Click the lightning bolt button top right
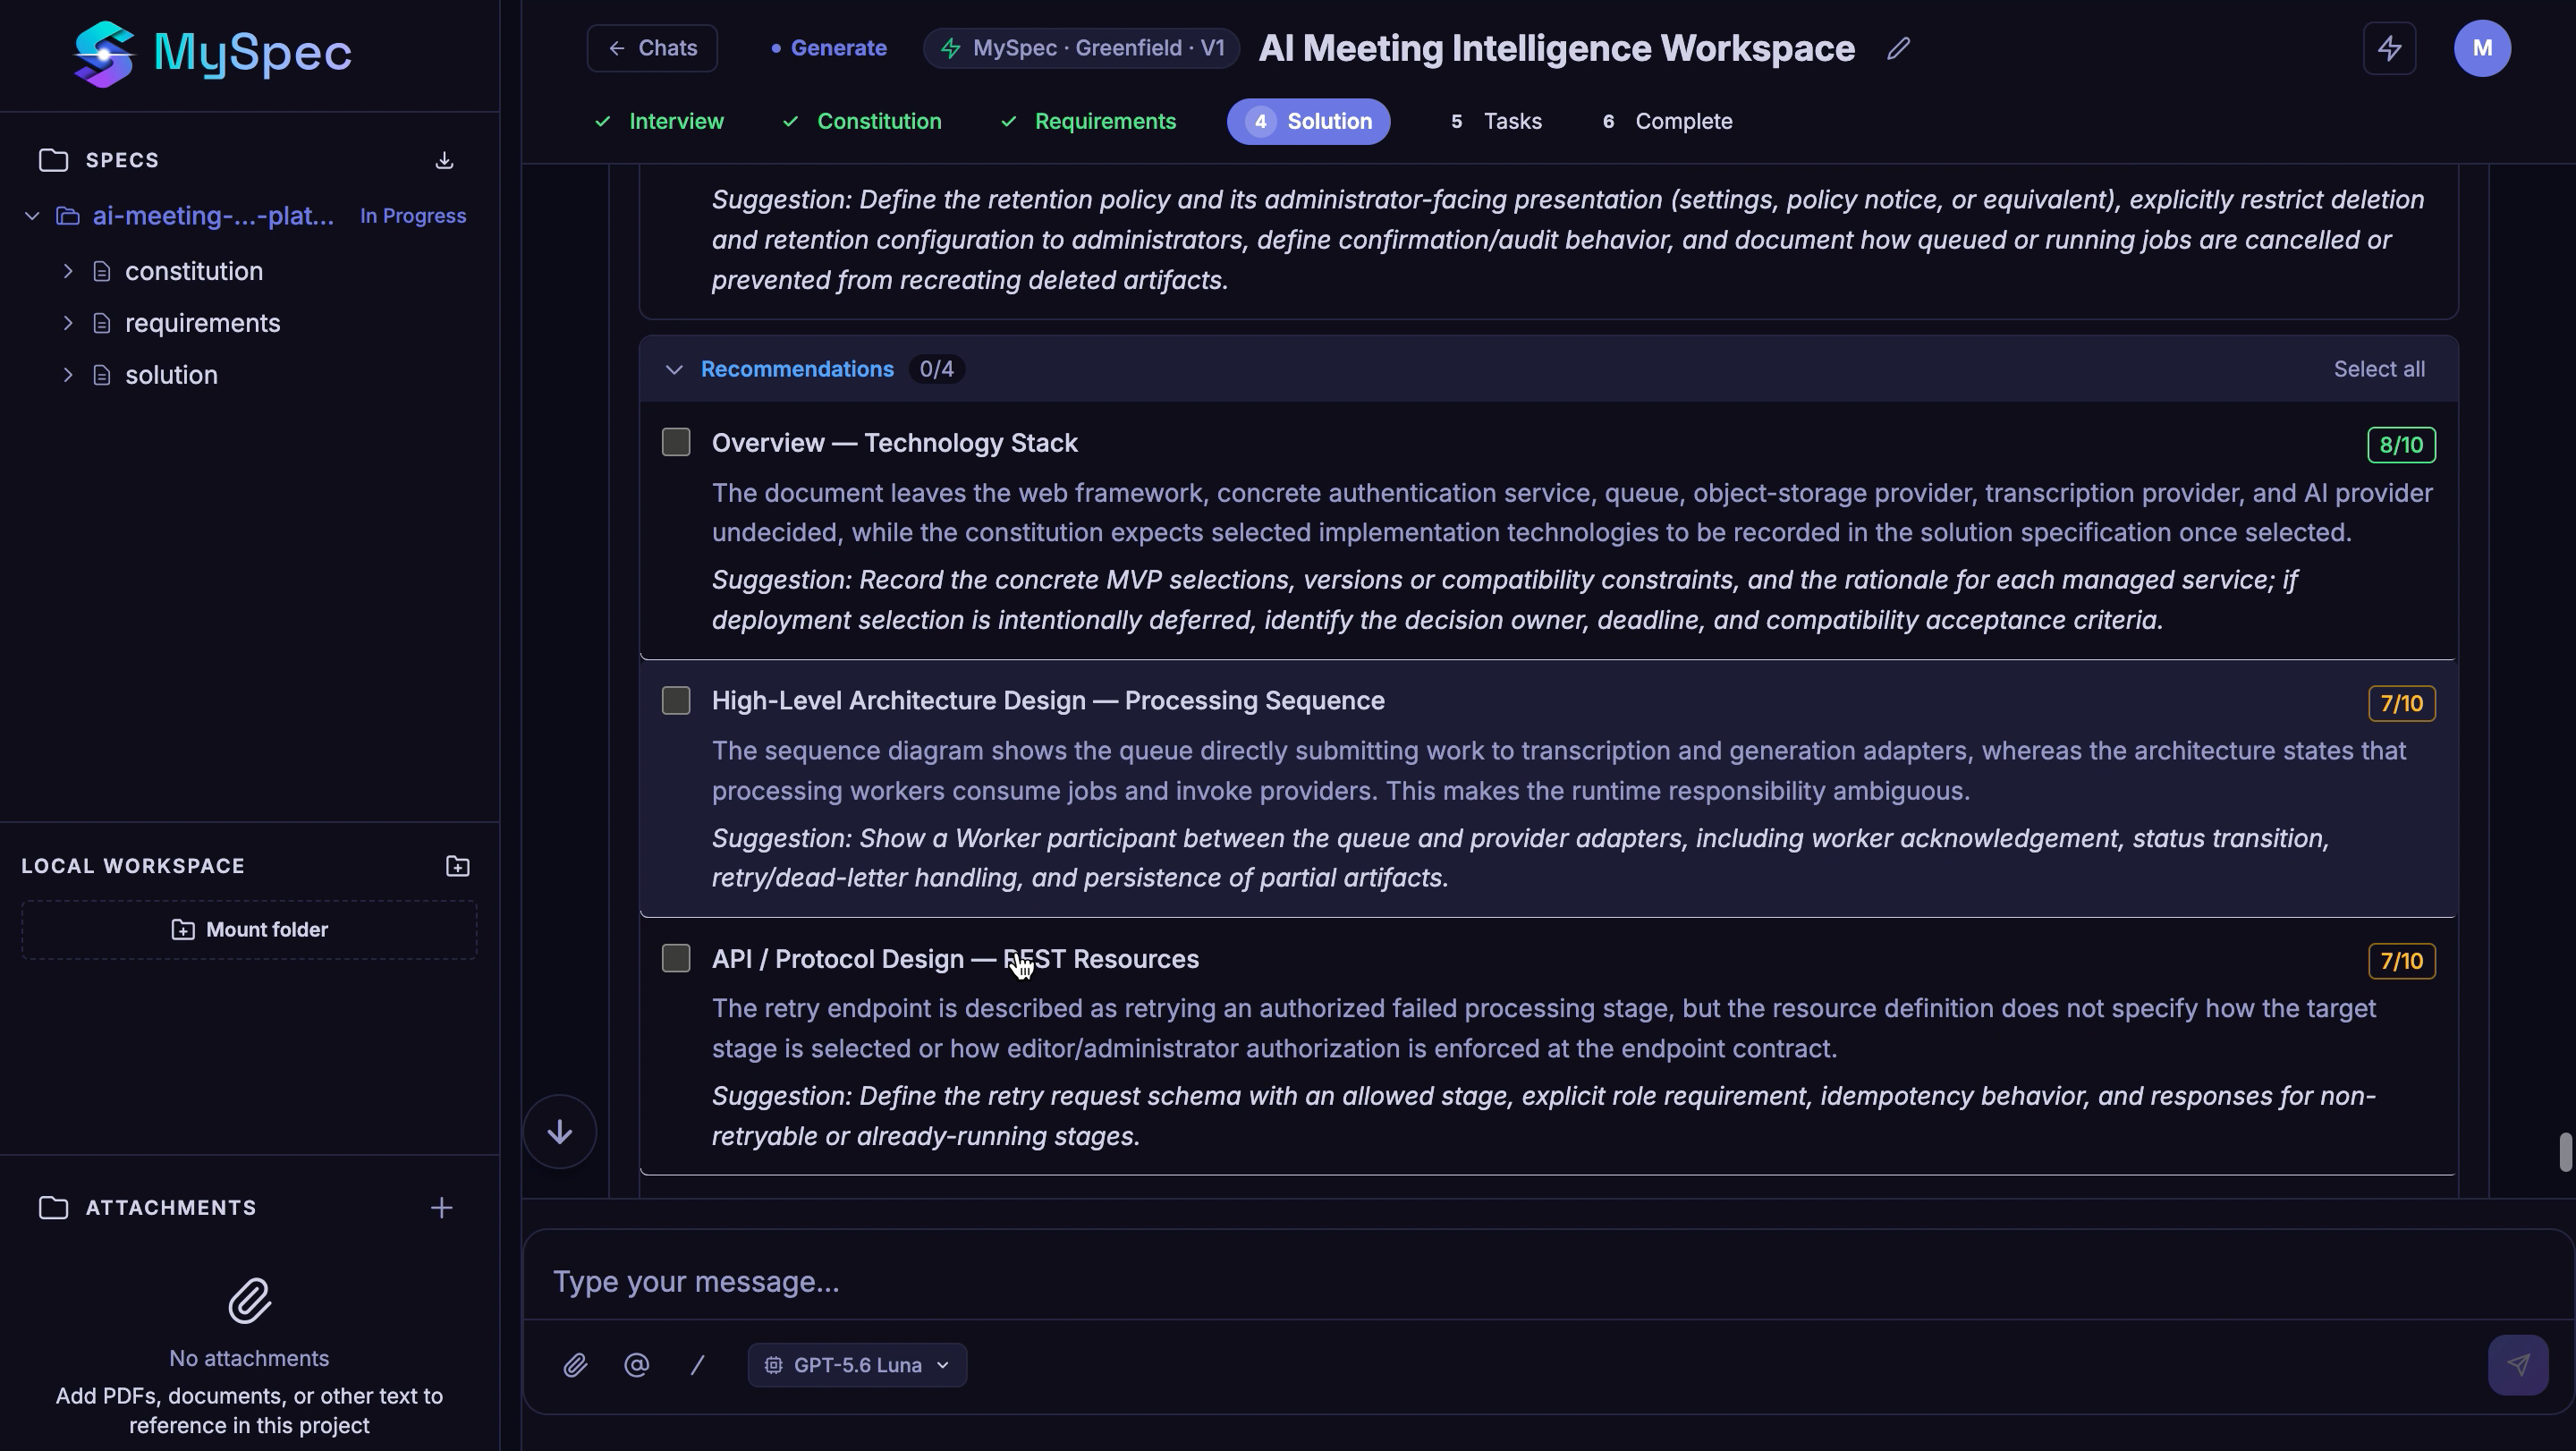 pos(2389,48)
